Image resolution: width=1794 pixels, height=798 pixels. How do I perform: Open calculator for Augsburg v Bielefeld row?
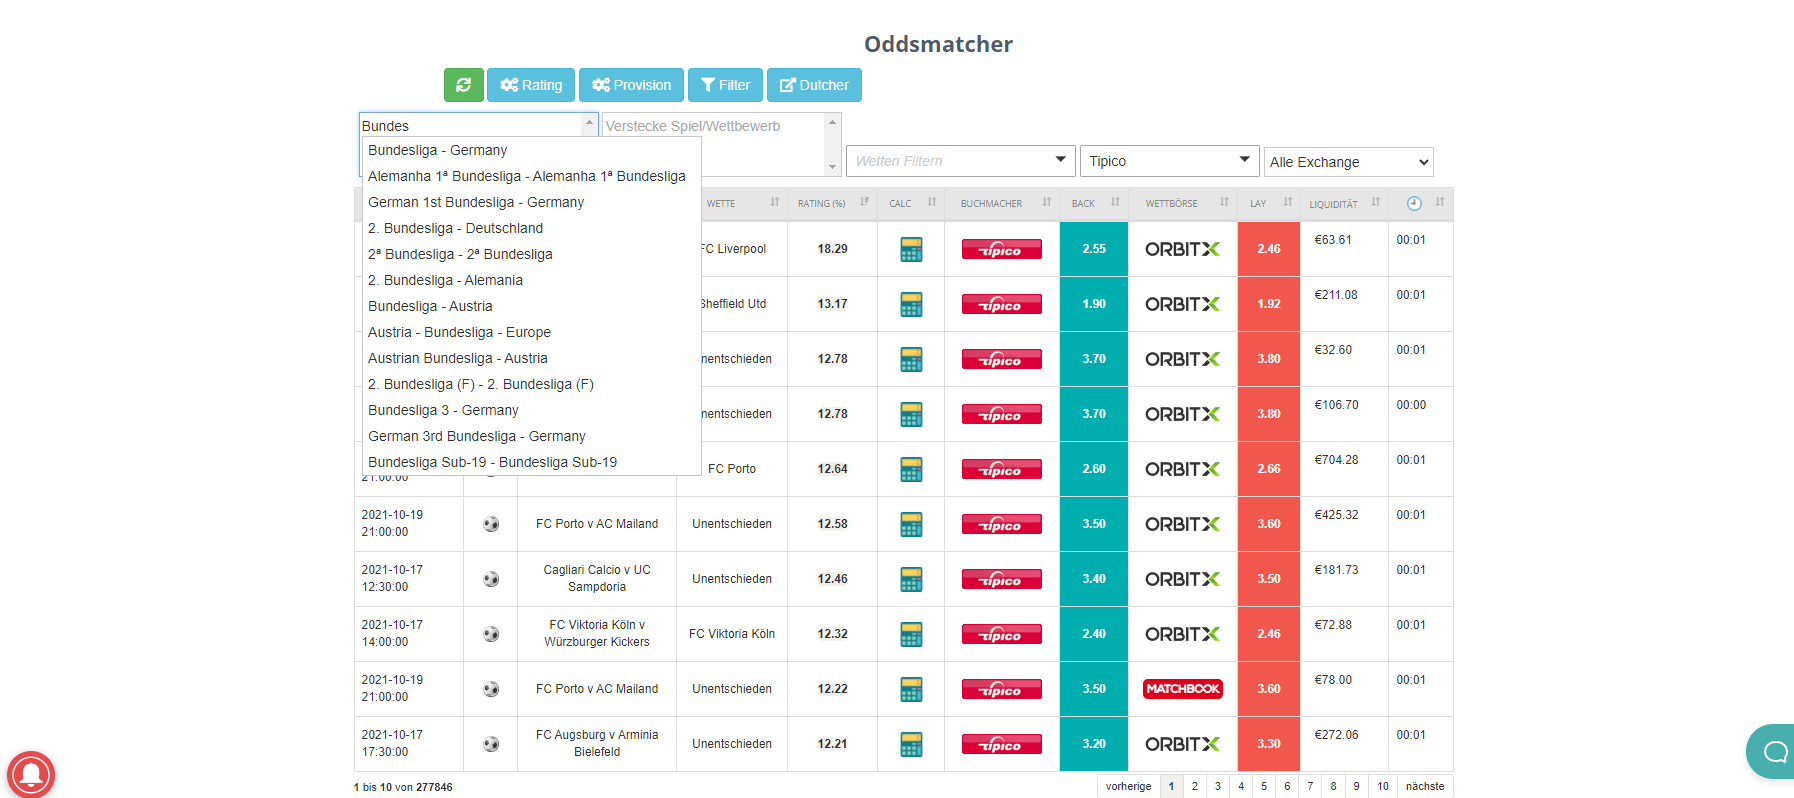911,744
